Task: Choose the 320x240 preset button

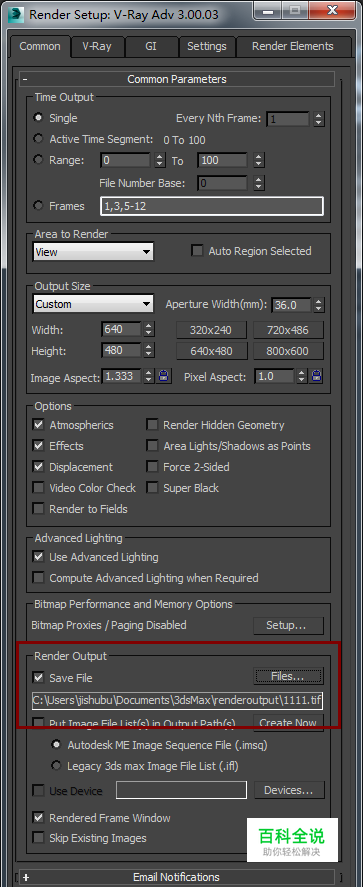Action: pyautogui.click(x=211, y=330)
